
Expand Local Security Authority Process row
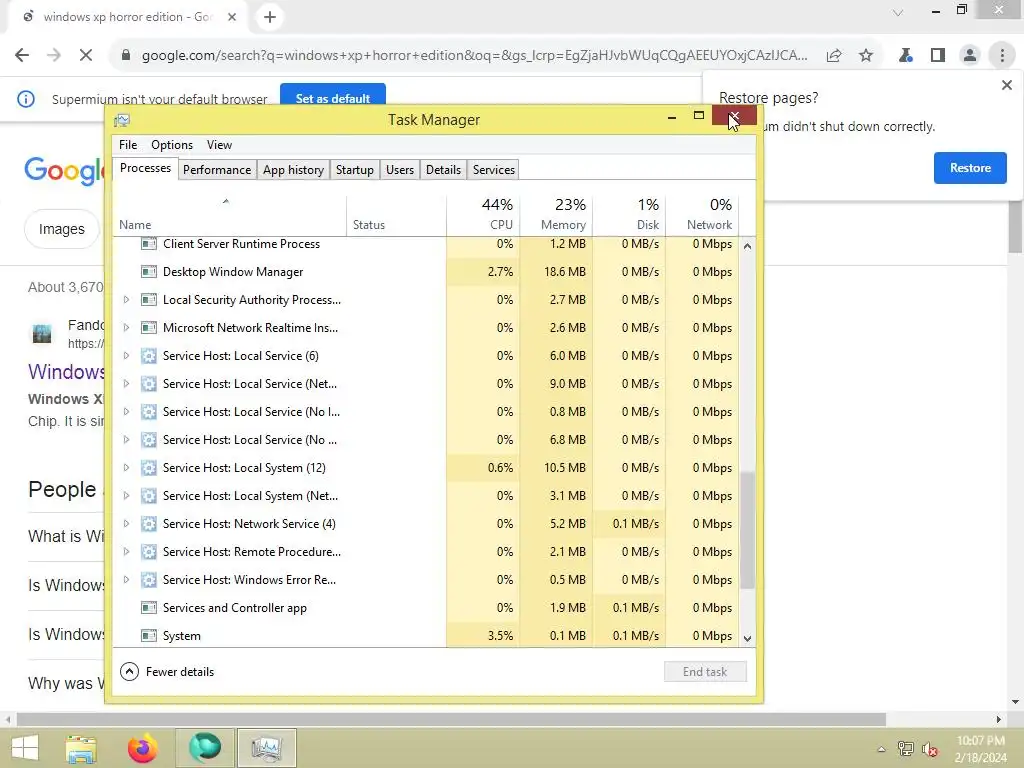click(126, 300)
